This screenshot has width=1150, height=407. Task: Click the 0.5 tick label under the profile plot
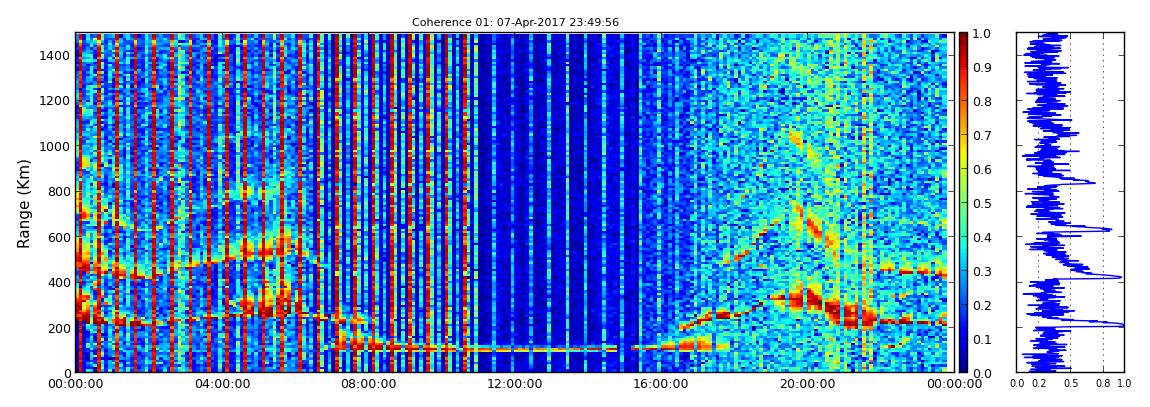(x=1070, y=384)
